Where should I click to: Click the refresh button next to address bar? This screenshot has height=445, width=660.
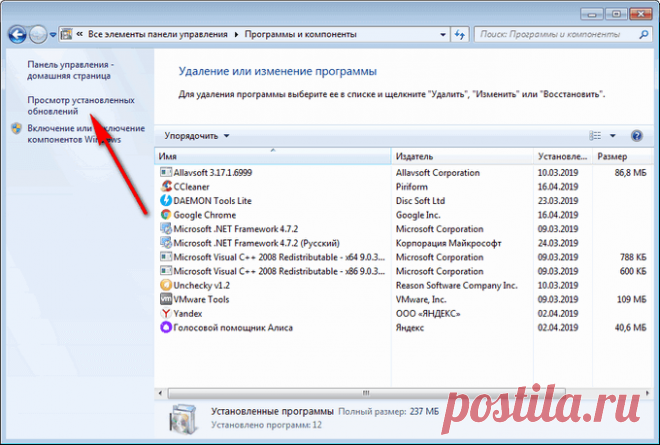(460, 35)
